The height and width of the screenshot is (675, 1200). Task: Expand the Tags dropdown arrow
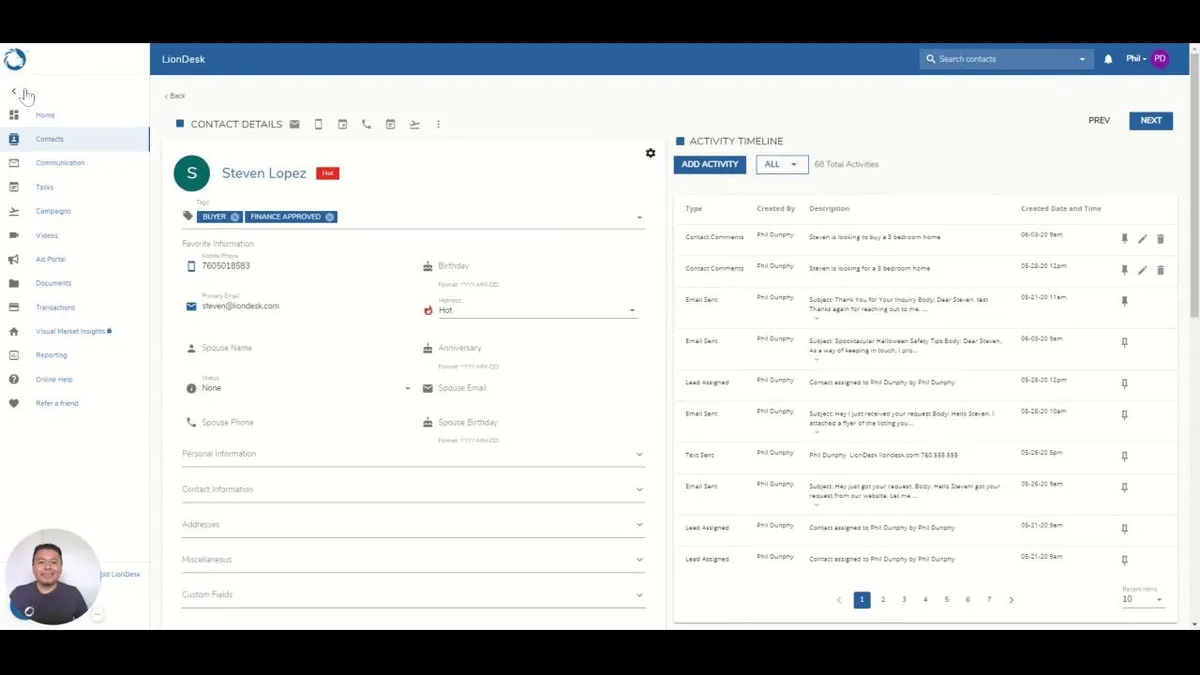639,217
